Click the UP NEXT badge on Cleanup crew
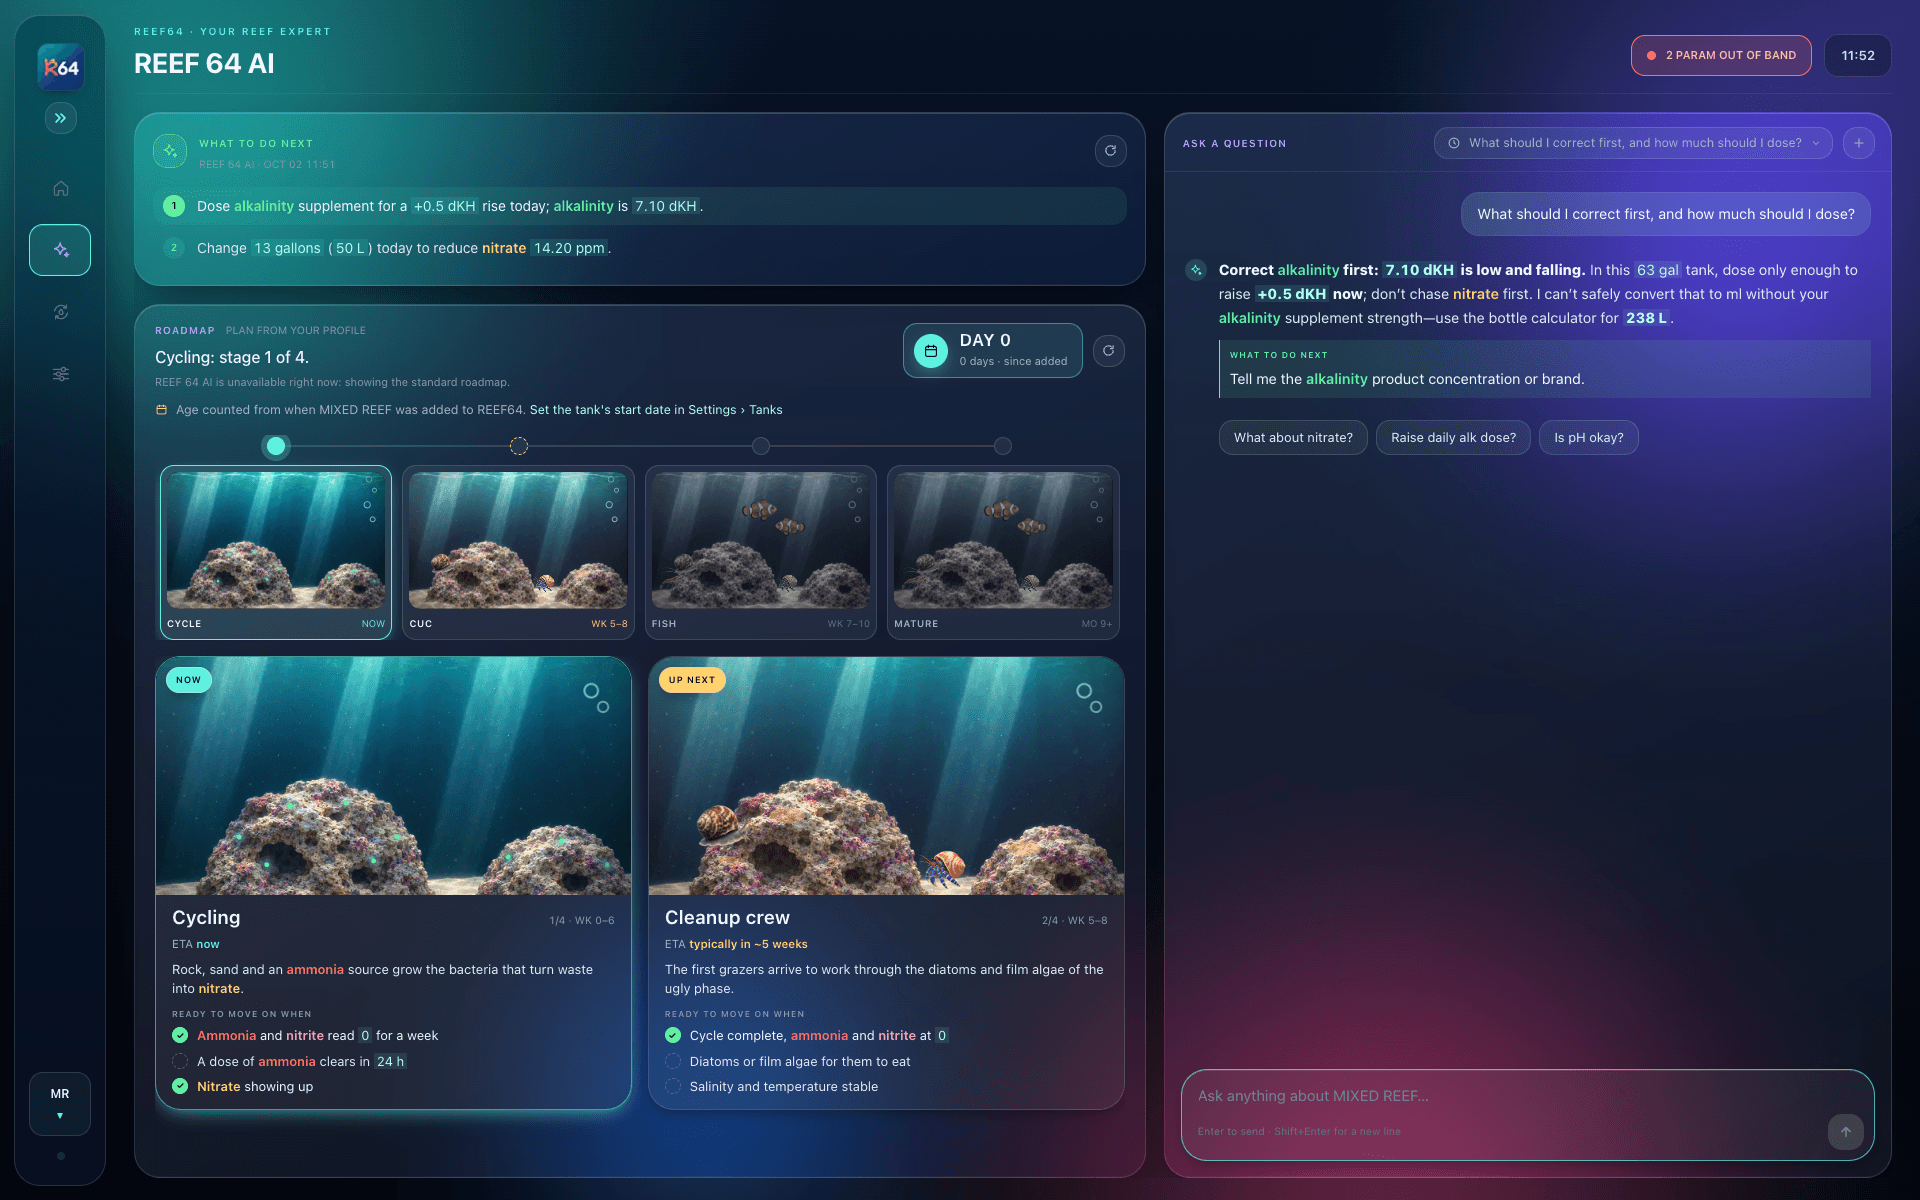 pos(692,680)
